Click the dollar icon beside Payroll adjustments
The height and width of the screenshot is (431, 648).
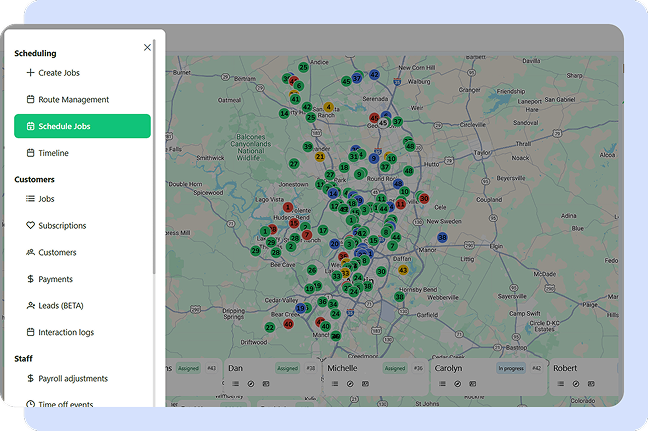(x=30, y=379)
